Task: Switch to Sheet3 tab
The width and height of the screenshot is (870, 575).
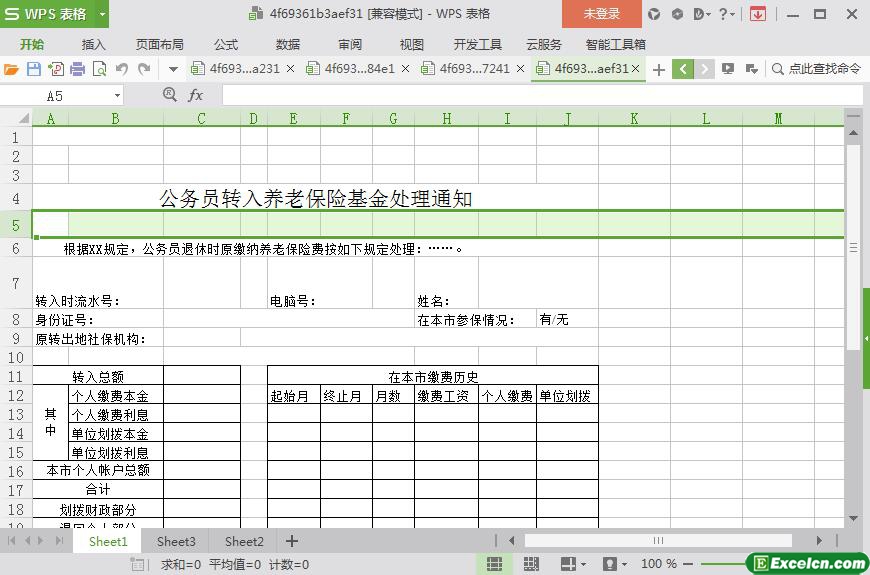Action: click(176, 541)
